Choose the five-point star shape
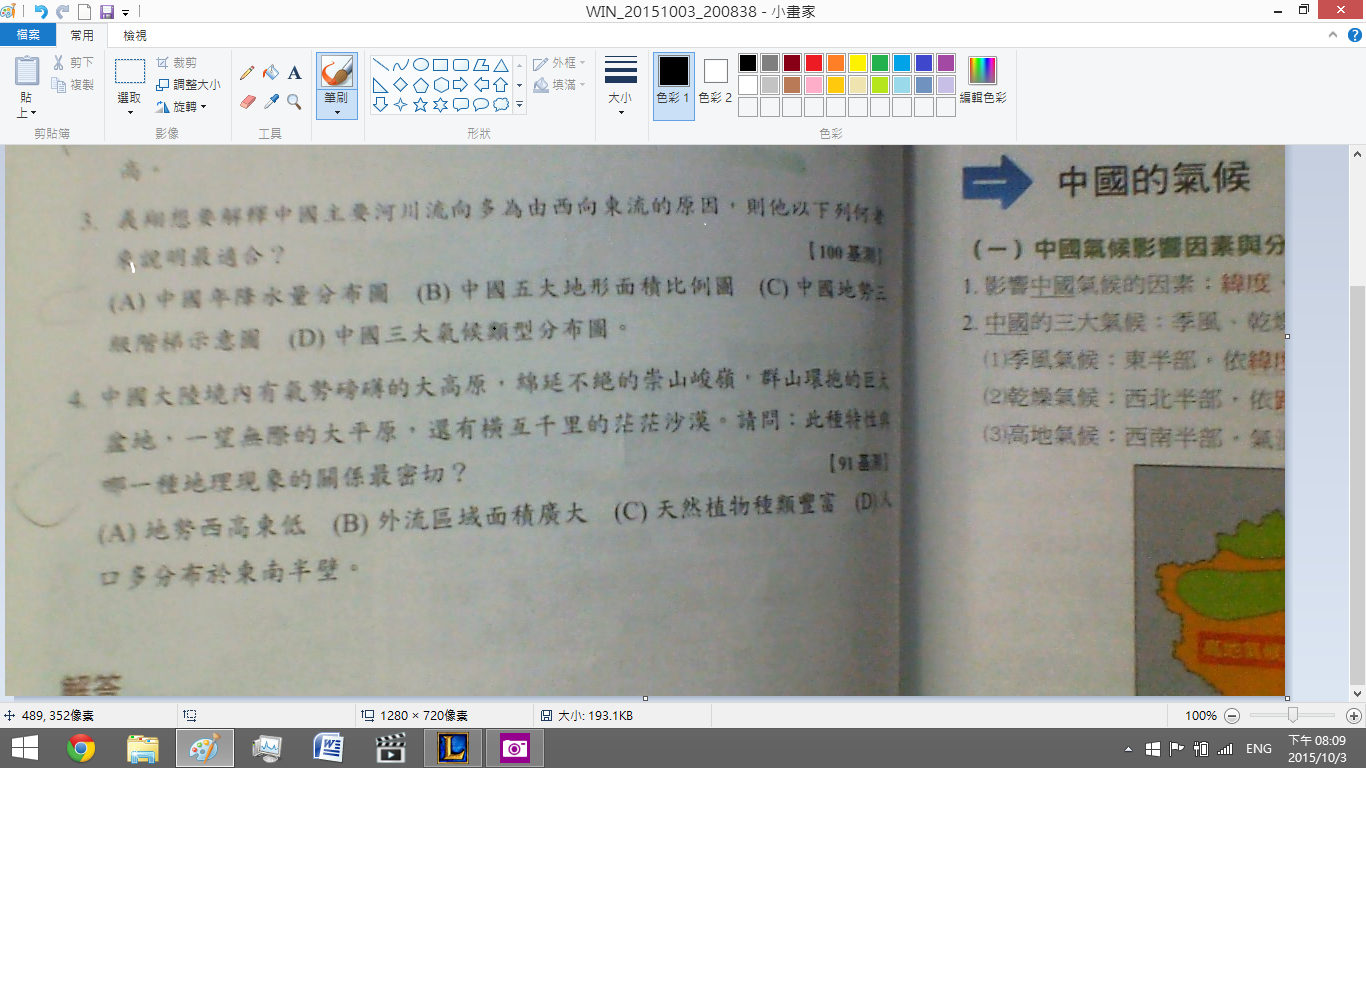Image resolution: width=1366 pixels, height=985 pixels. (421, 105)
